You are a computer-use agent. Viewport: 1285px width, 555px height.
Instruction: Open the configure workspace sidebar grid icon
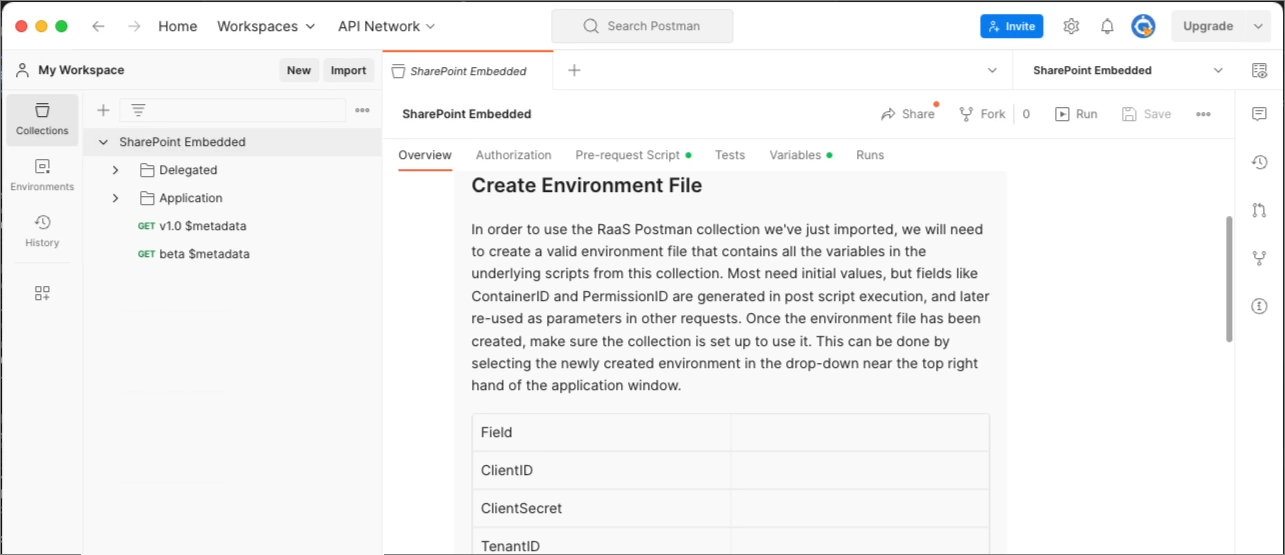42,293
